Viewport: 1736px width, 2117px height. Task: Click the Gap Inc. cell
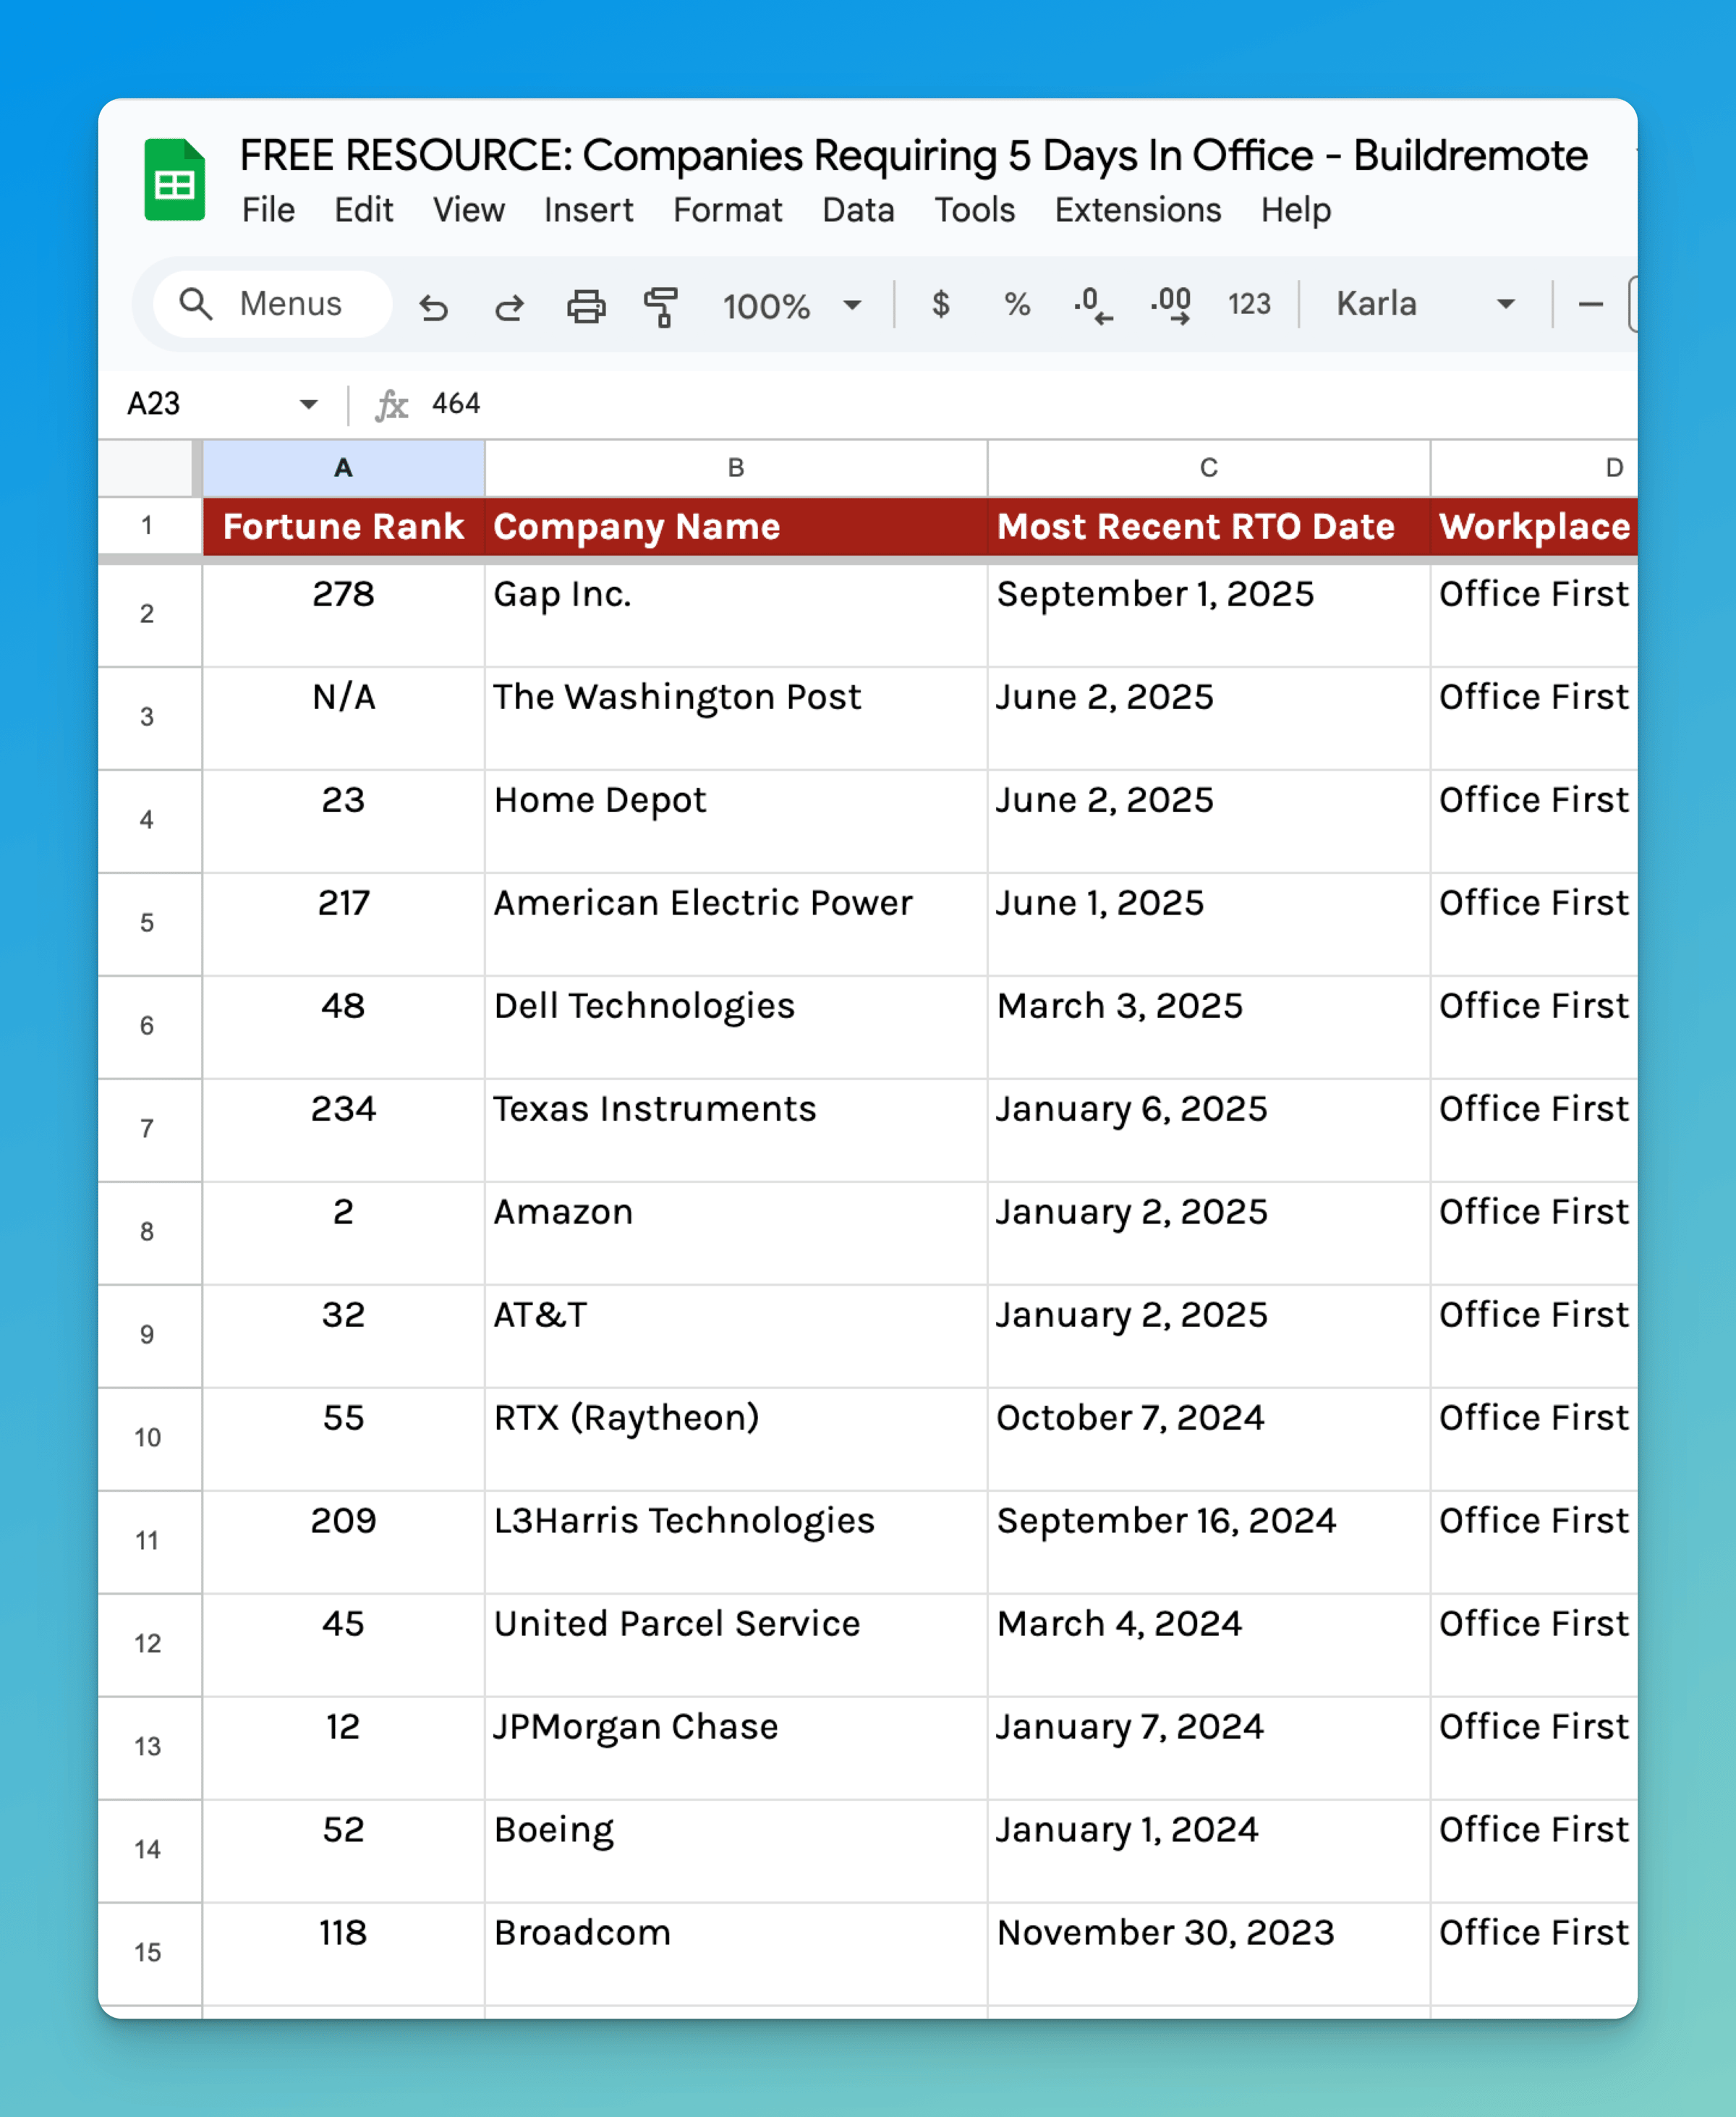(736, 615)
